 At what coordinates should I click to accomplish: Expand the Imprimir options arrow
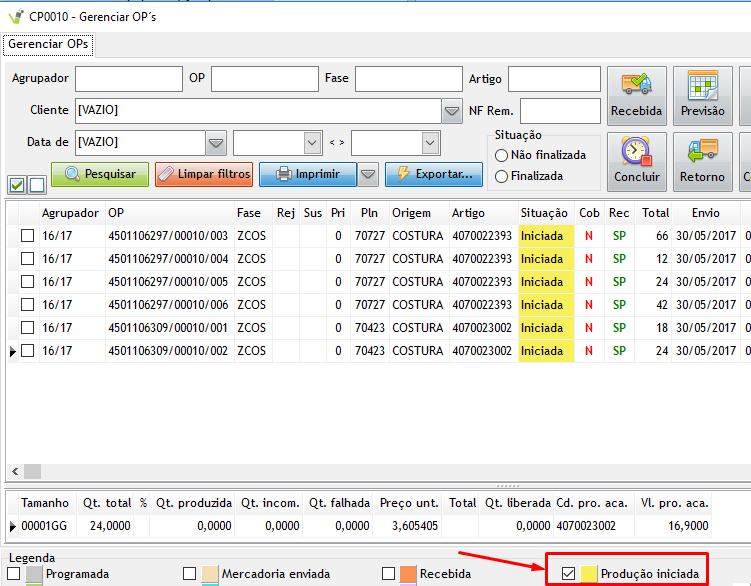pyautogui.click(x=369, y=174)
